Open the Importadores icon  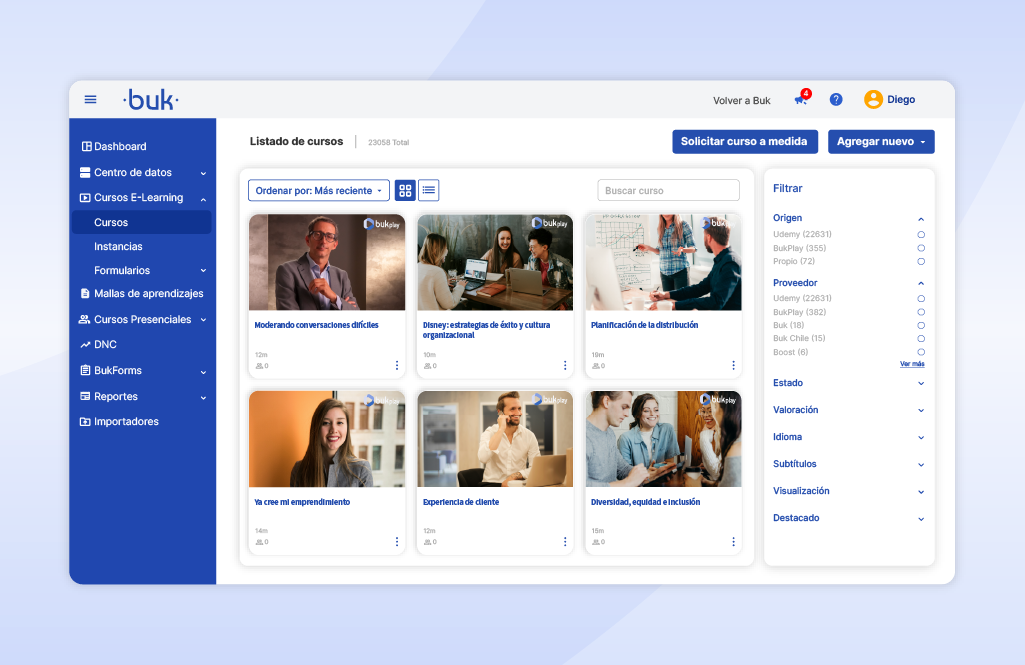85,421
